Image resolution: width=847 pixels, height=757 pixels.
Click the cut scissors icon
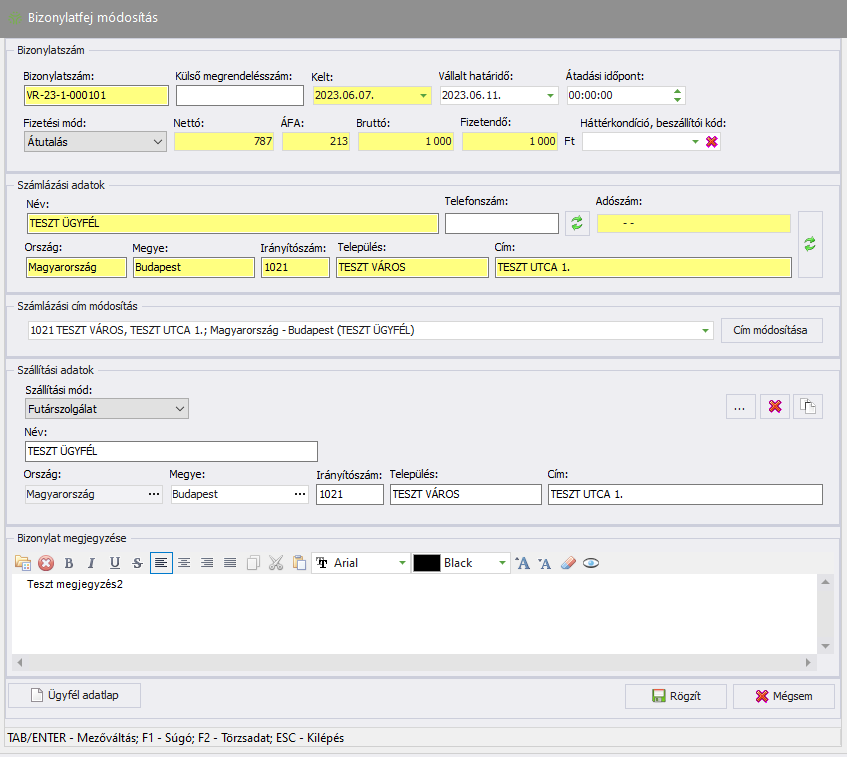click(276, 563)
